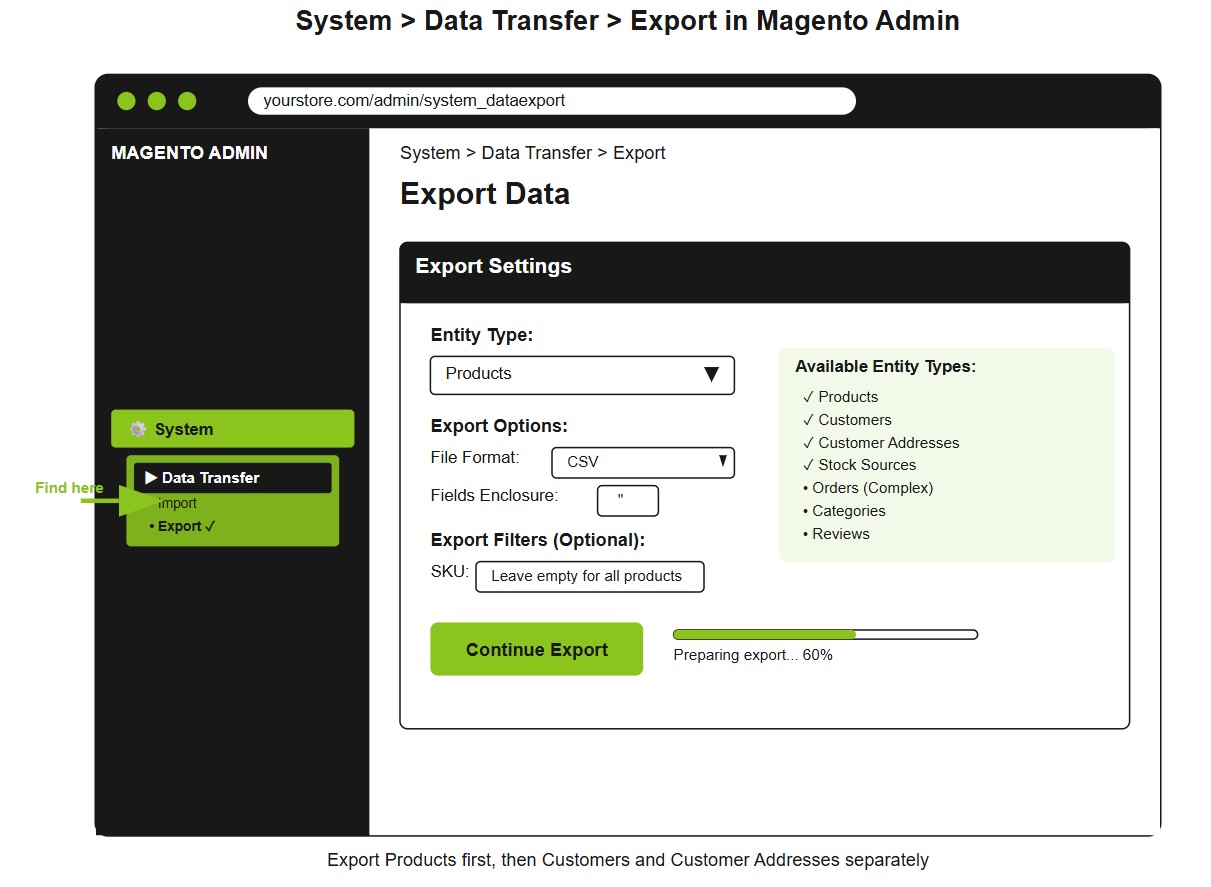Click Stock Sources in the entity list
This screenshot has height=887, width=1211.
click(859, 465)
